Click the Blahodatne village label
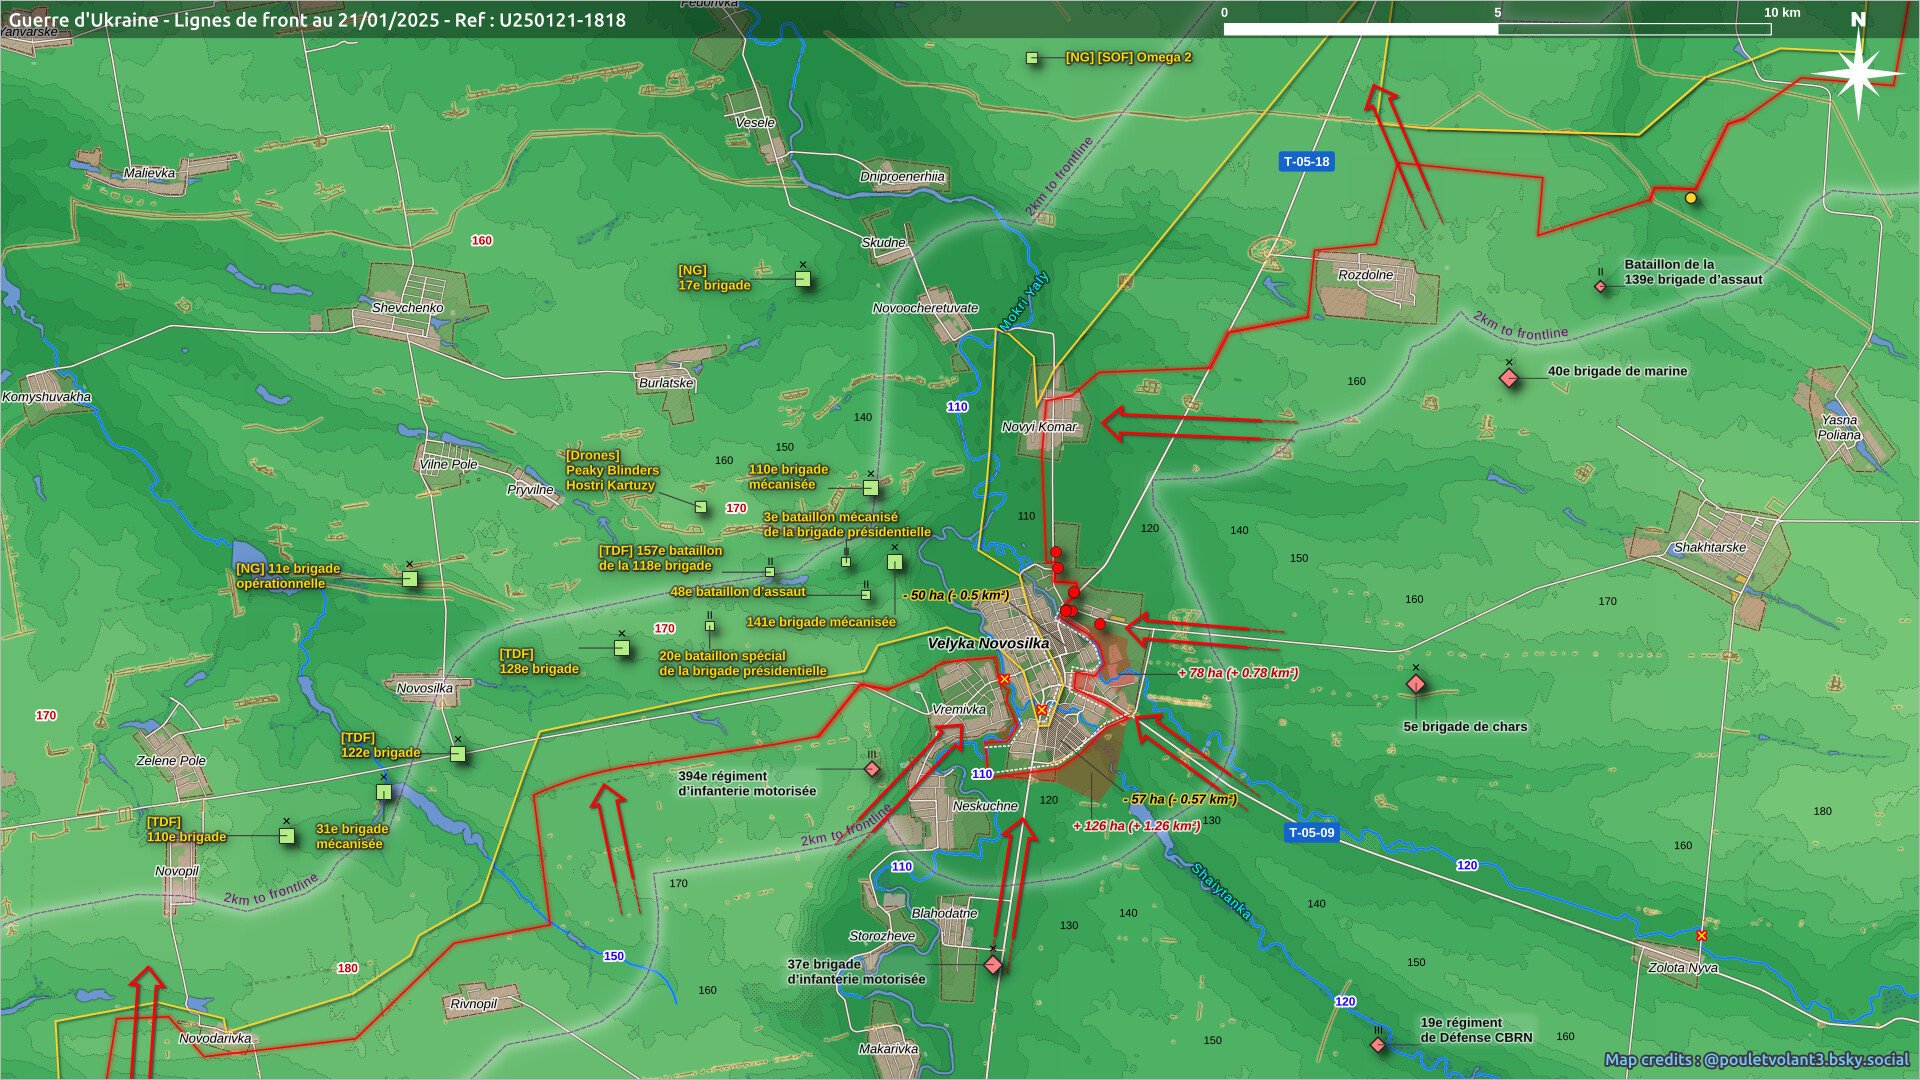The height and width of the screenshot is (1080, 1920). pos(944,914)
